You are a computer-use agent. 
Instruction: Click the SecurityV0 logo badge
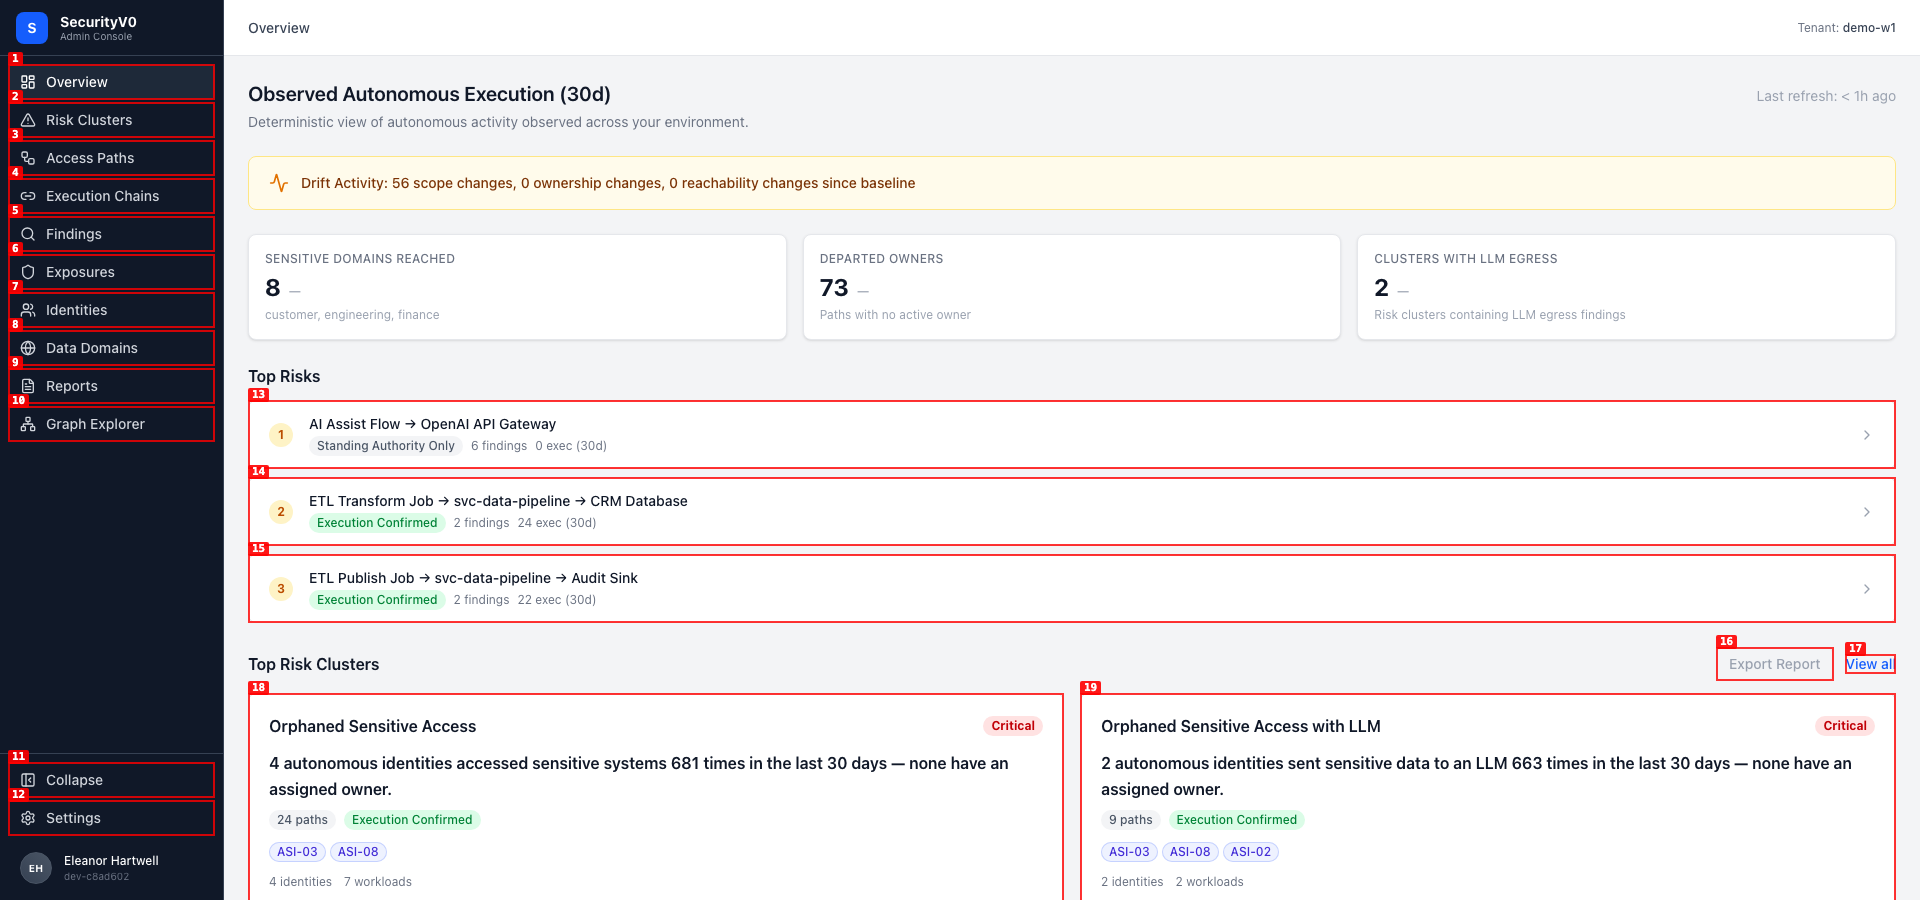coord(32,28)
